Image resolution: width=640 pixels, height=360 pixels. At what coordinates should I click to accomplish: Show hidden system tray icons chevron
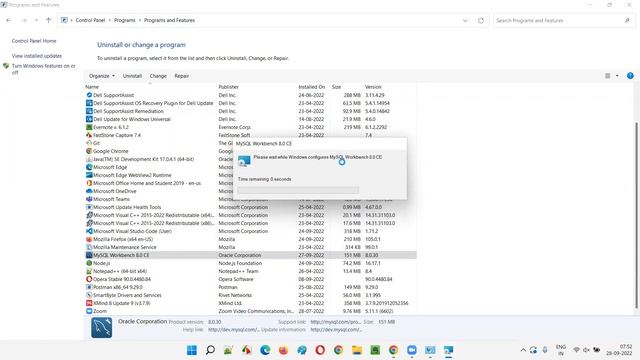[x=523, y=350]
